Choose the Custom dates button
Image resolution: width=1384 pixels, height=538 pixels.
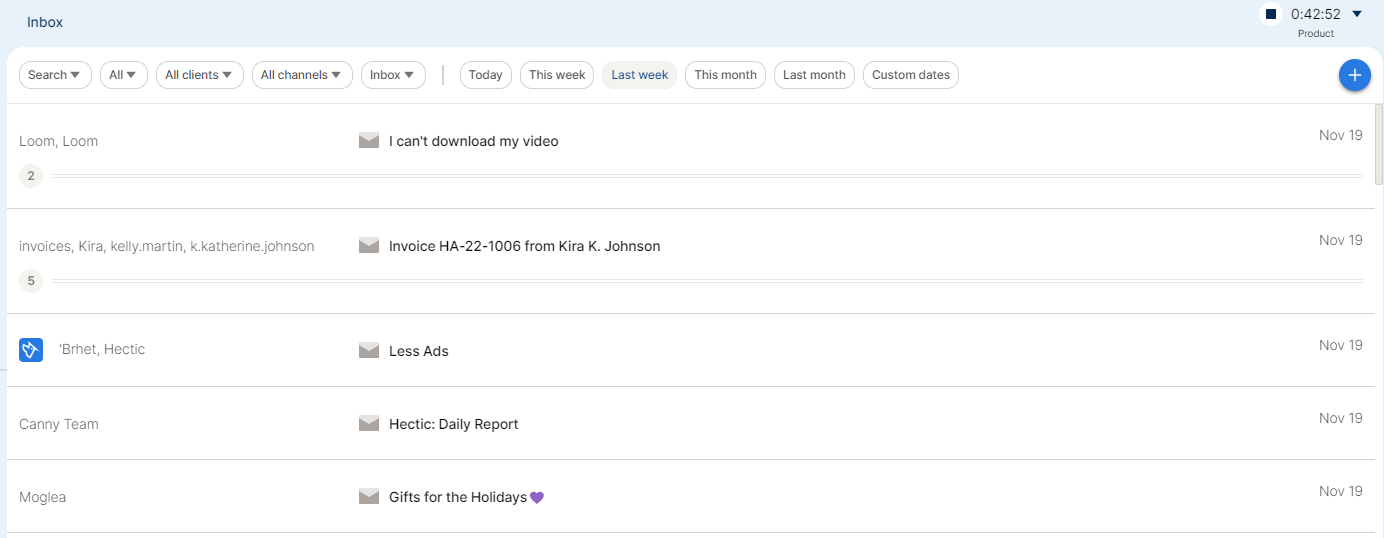[x=910, y=75]
